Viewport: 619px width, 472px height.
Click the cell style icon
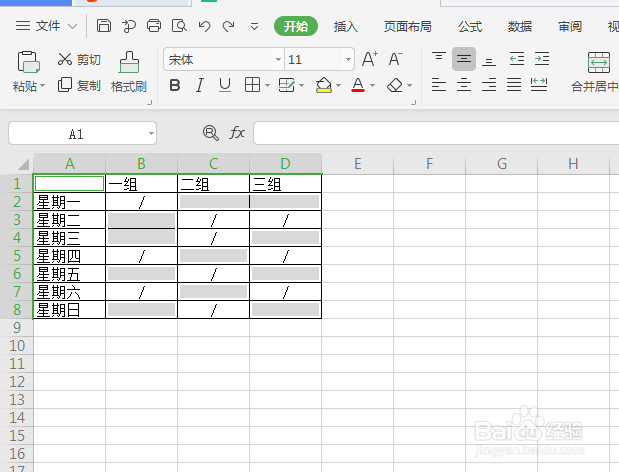pos(287,85)
